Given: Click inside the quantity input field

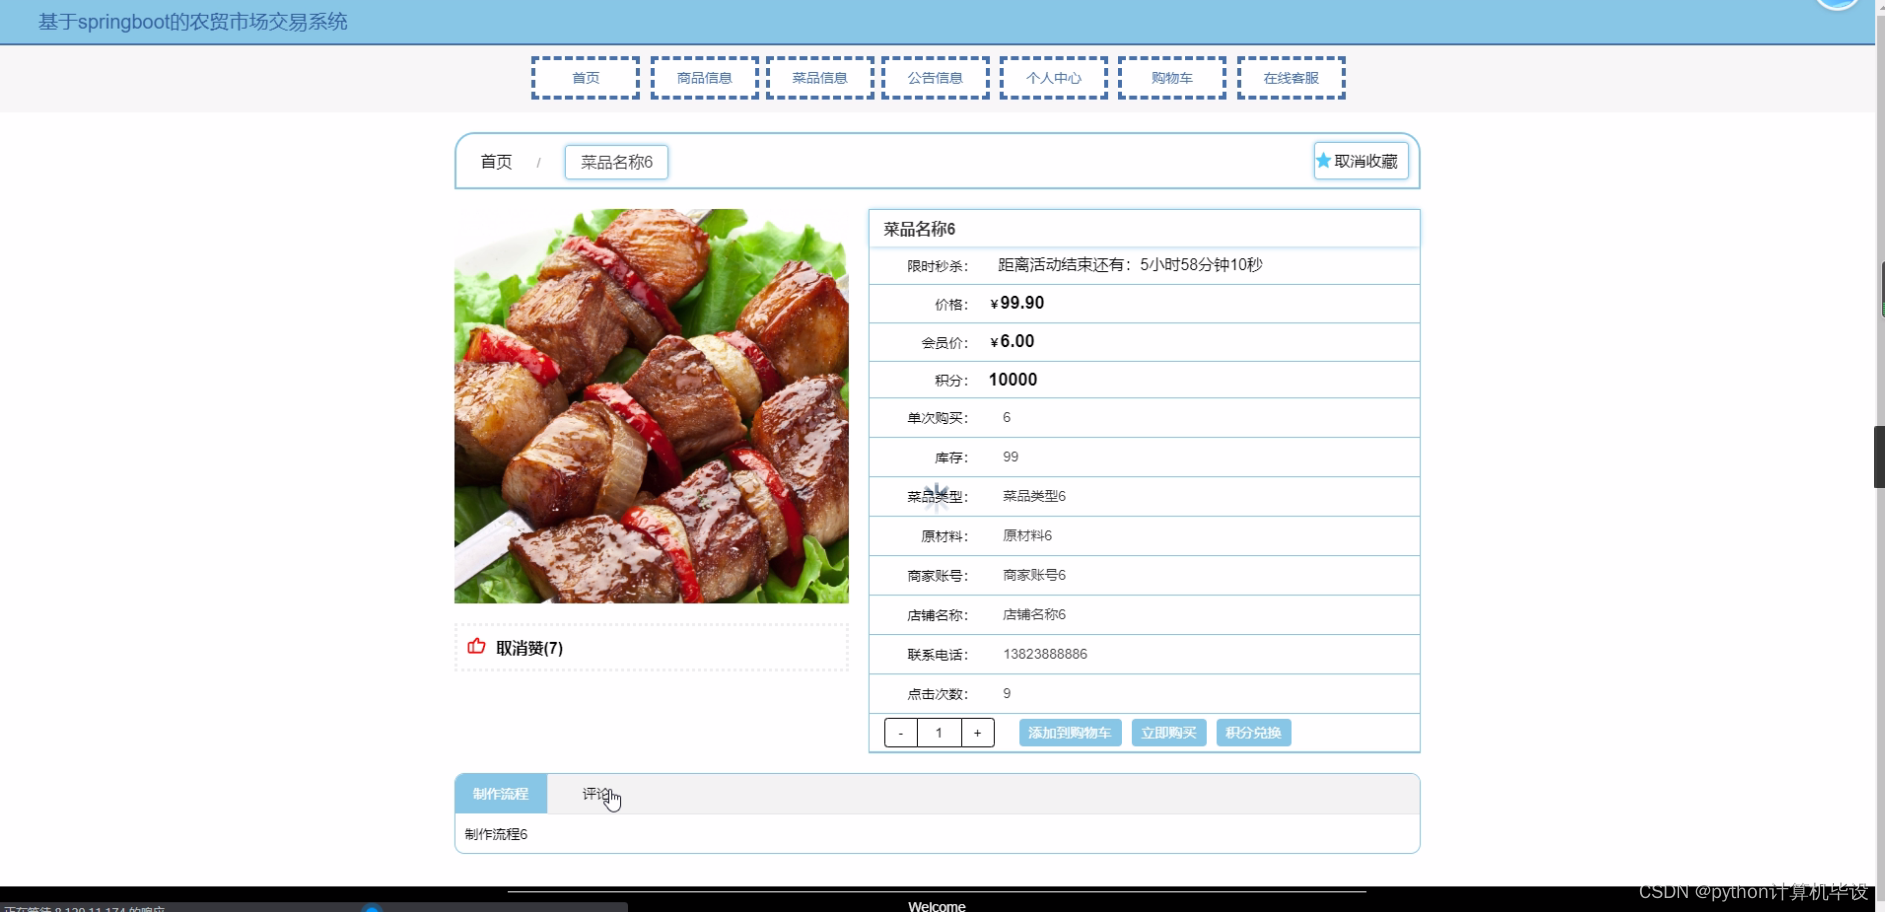Looking at the screenshot, I should [938, 732].
